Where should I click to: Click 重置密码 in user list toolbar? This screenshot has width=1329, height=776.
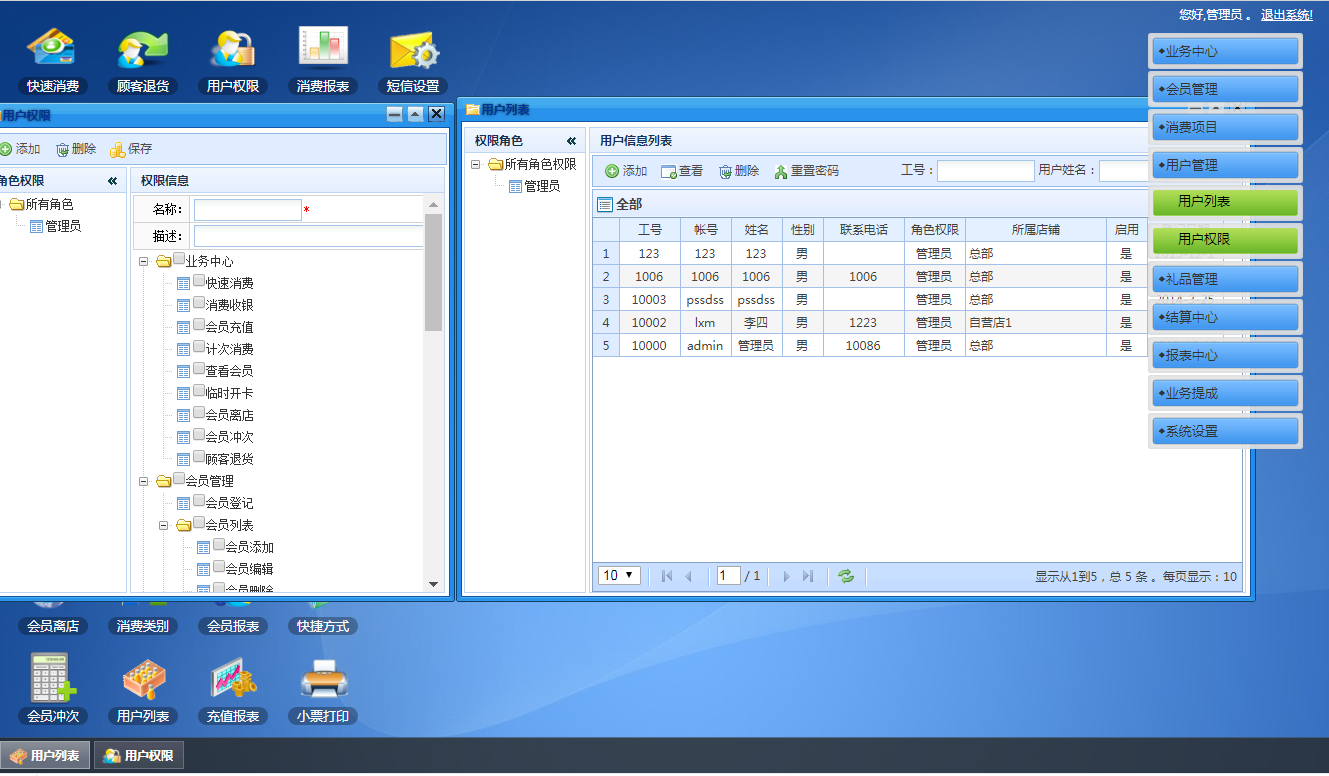pyautogui.click(x=807, y=171)
